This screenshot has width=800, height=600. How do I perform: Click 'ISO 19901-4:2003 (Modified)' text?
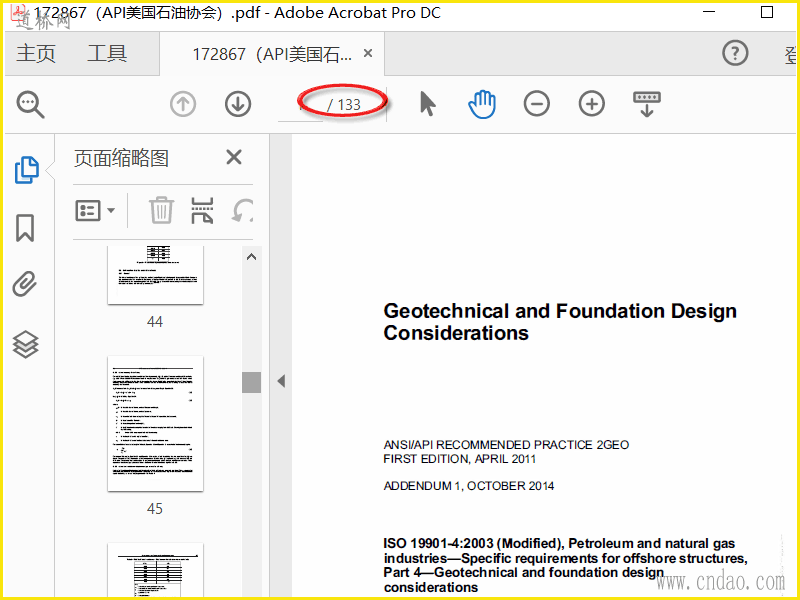473,543
